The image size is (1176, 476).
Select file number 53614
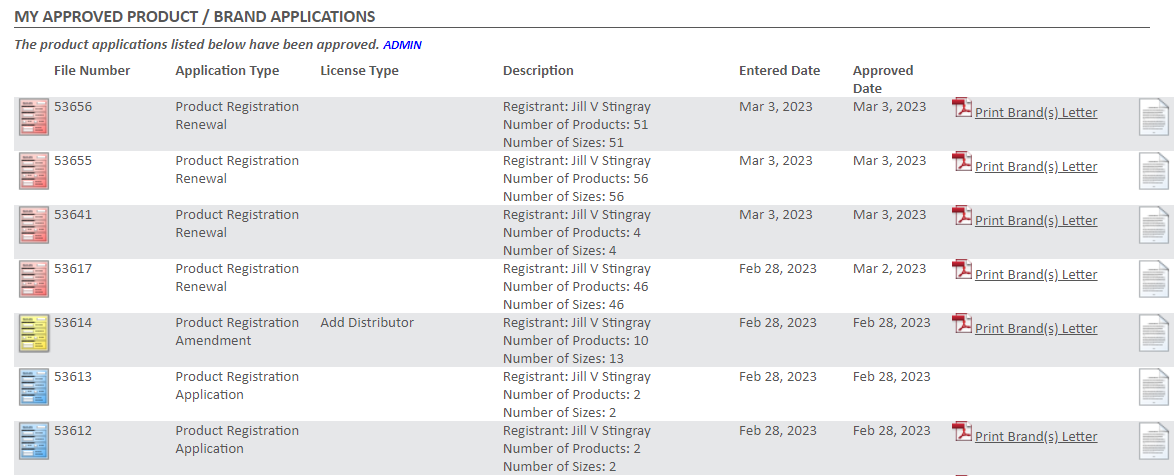coord(73,322)
